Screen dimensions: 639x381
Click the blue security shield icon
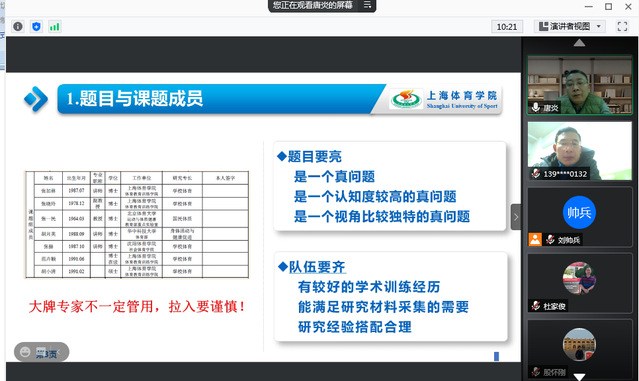pyautogui.click(x=36, y=27)
